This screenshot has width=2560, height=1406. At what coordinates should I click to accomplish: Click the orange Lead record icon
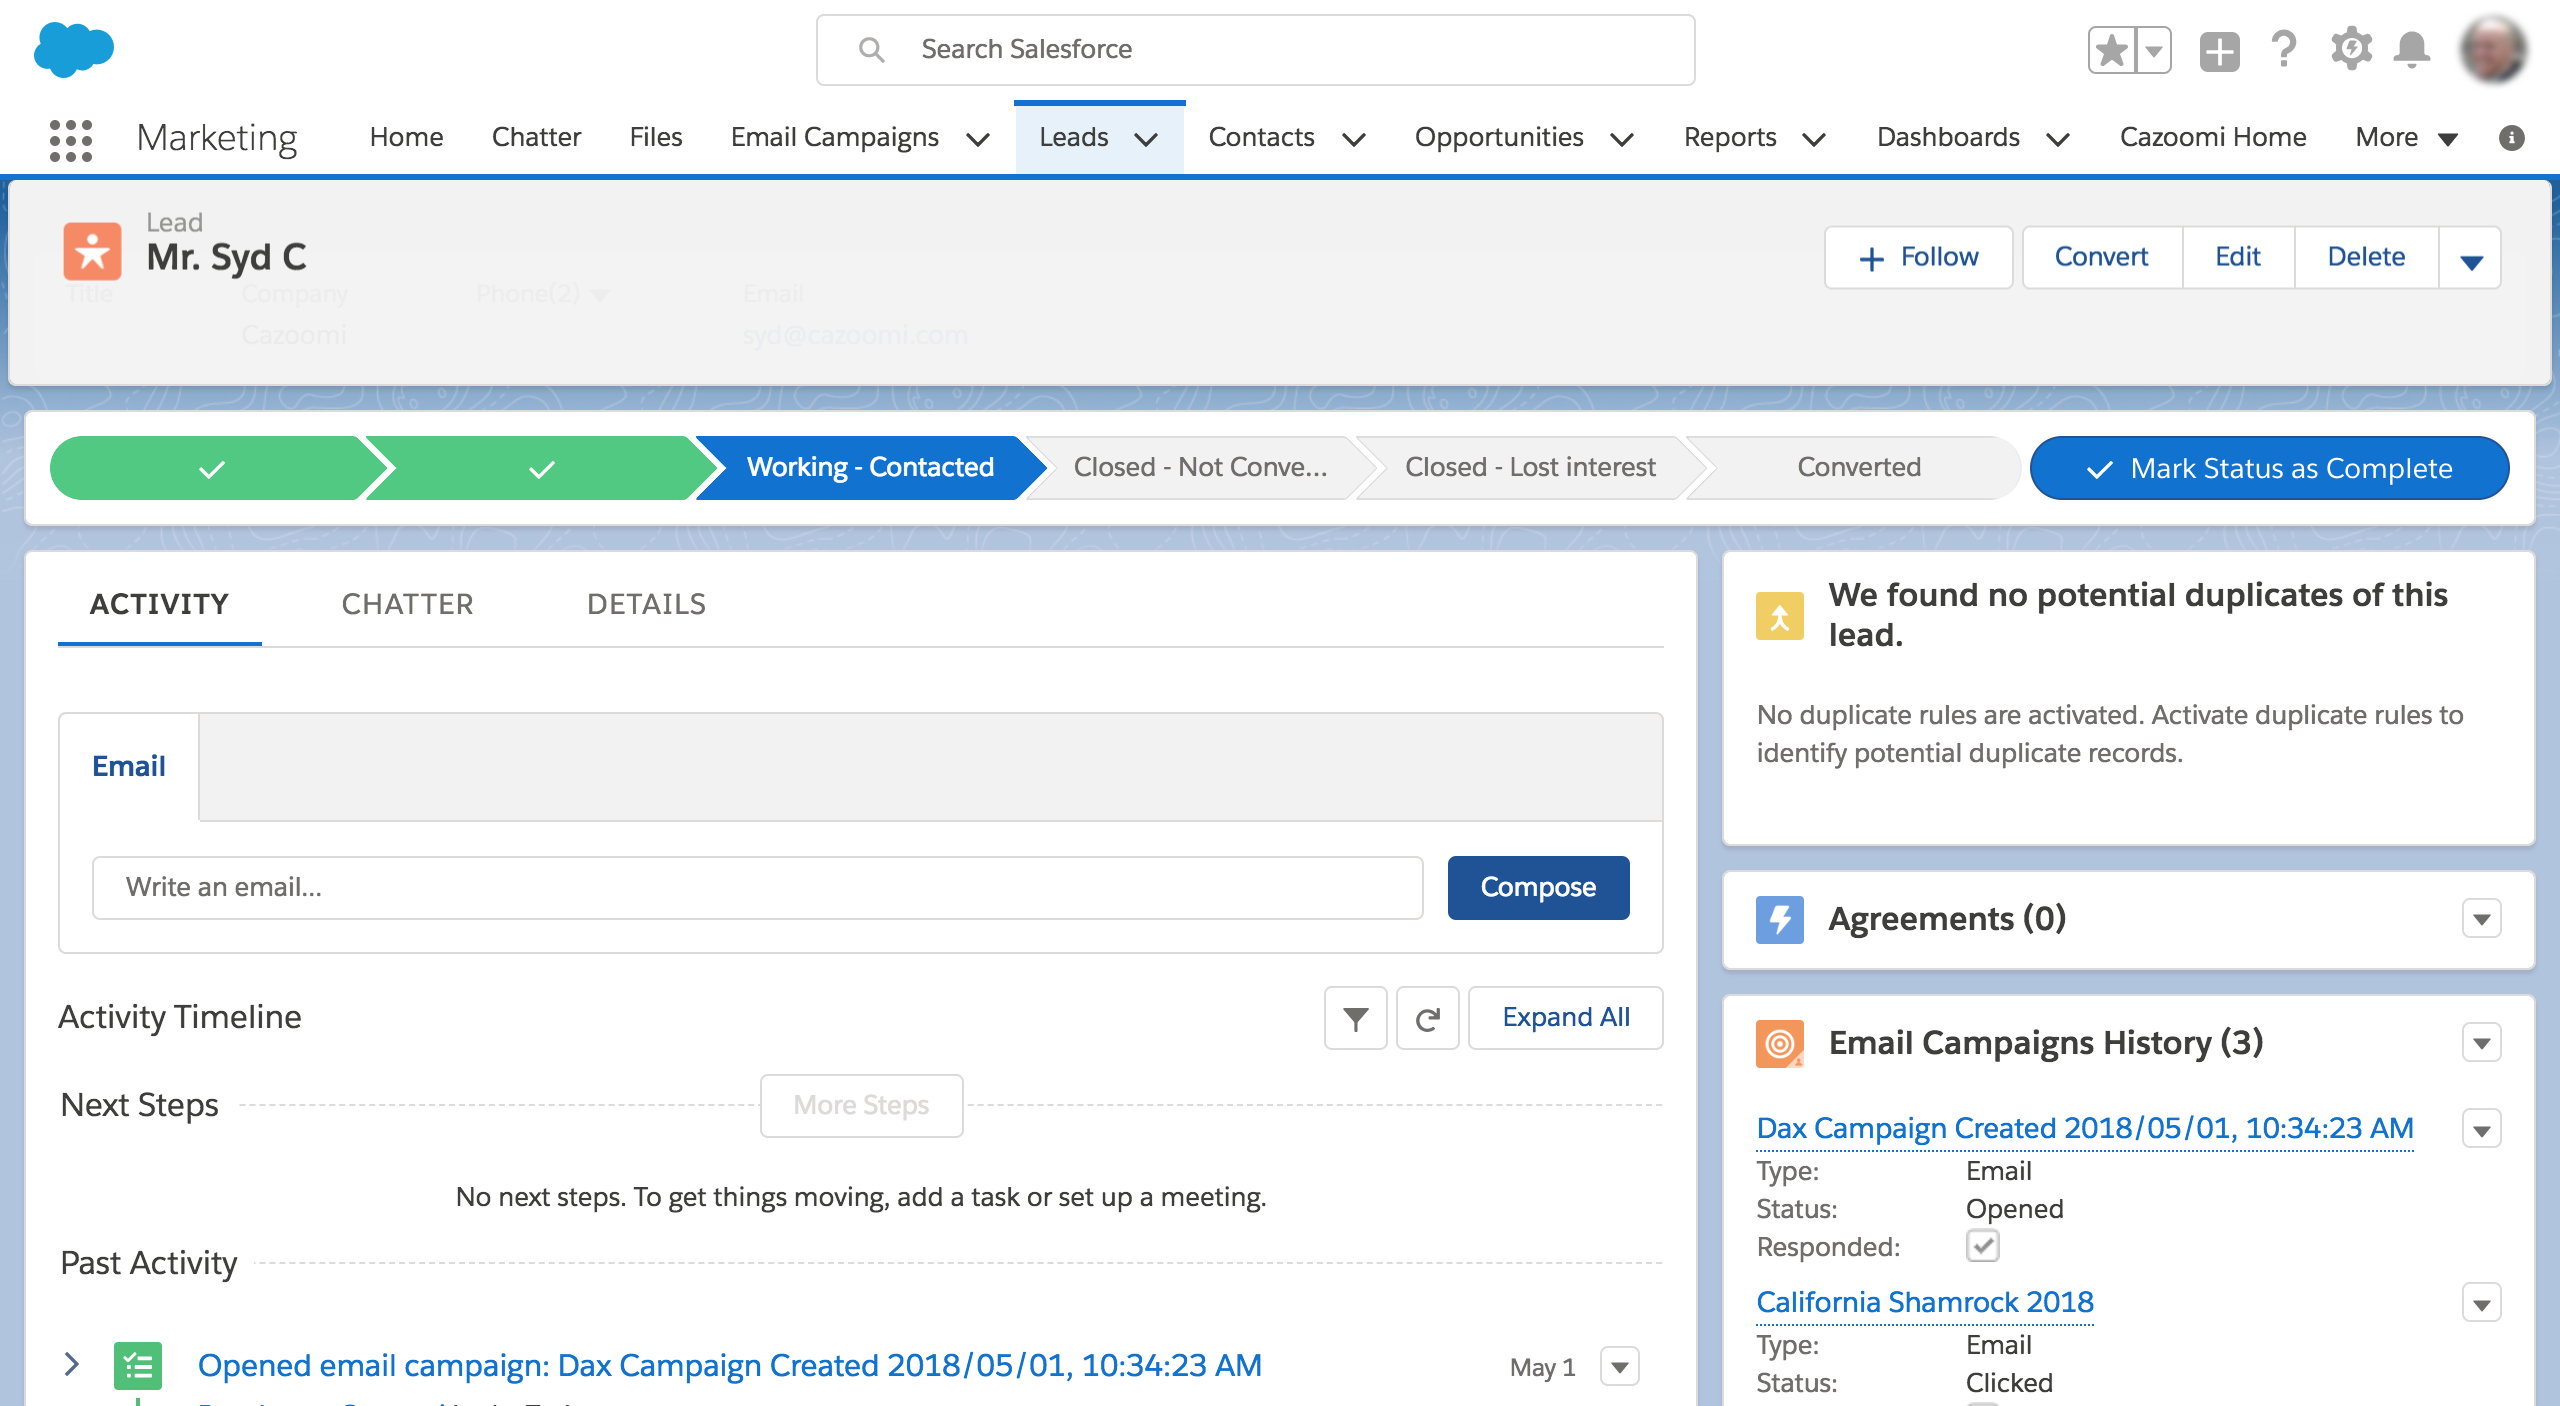coord(92,251)
